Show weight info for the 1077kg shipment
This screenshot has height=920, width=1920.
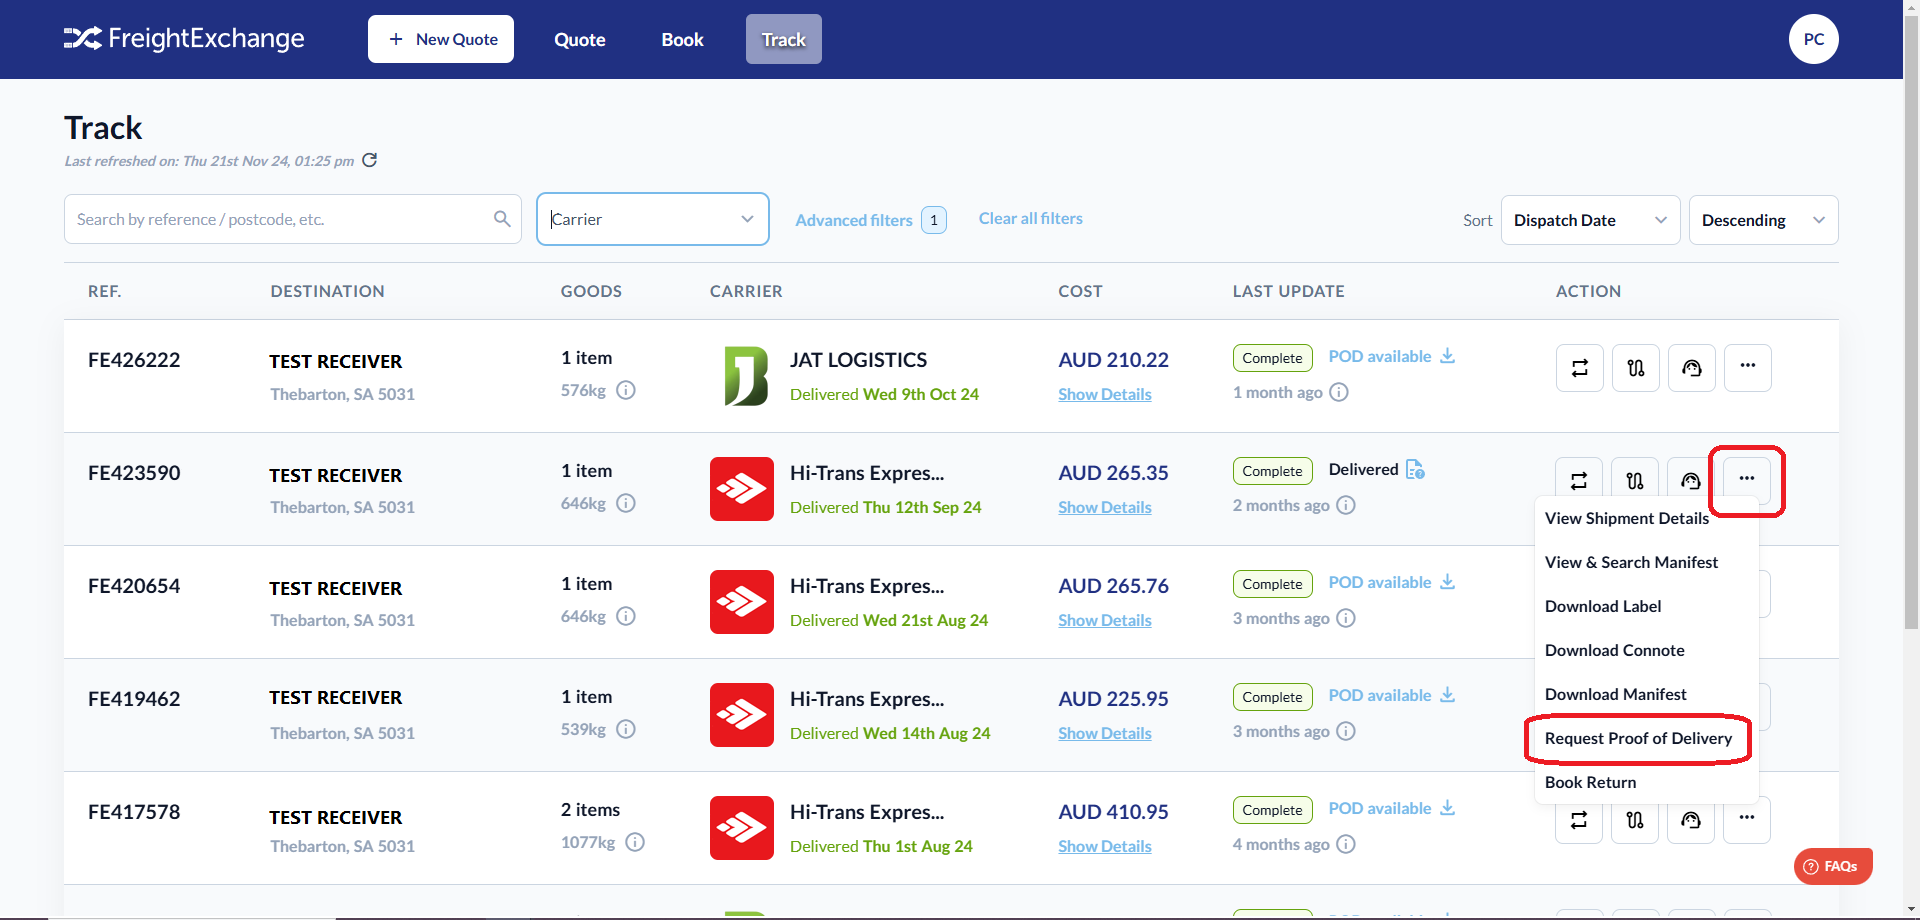click(x=635, y=842)
